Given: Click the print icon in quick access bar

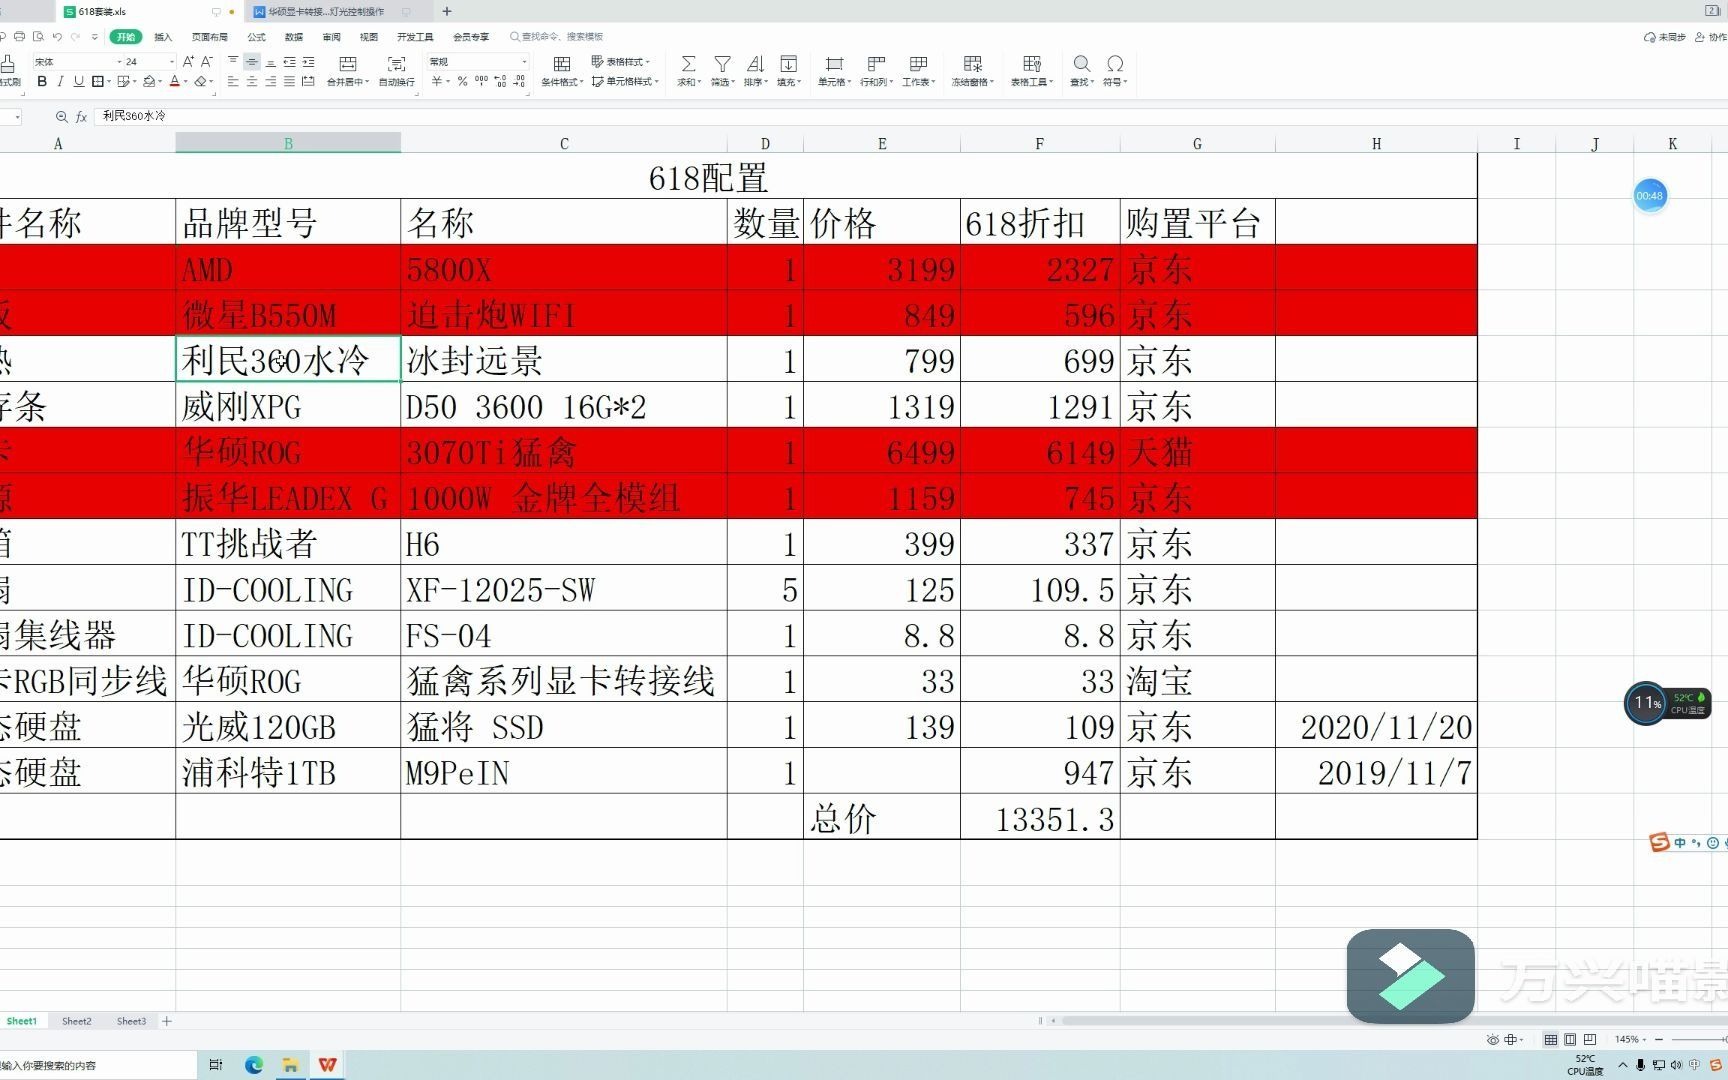Looking at the screenshot, I should (x=19, y=37).
